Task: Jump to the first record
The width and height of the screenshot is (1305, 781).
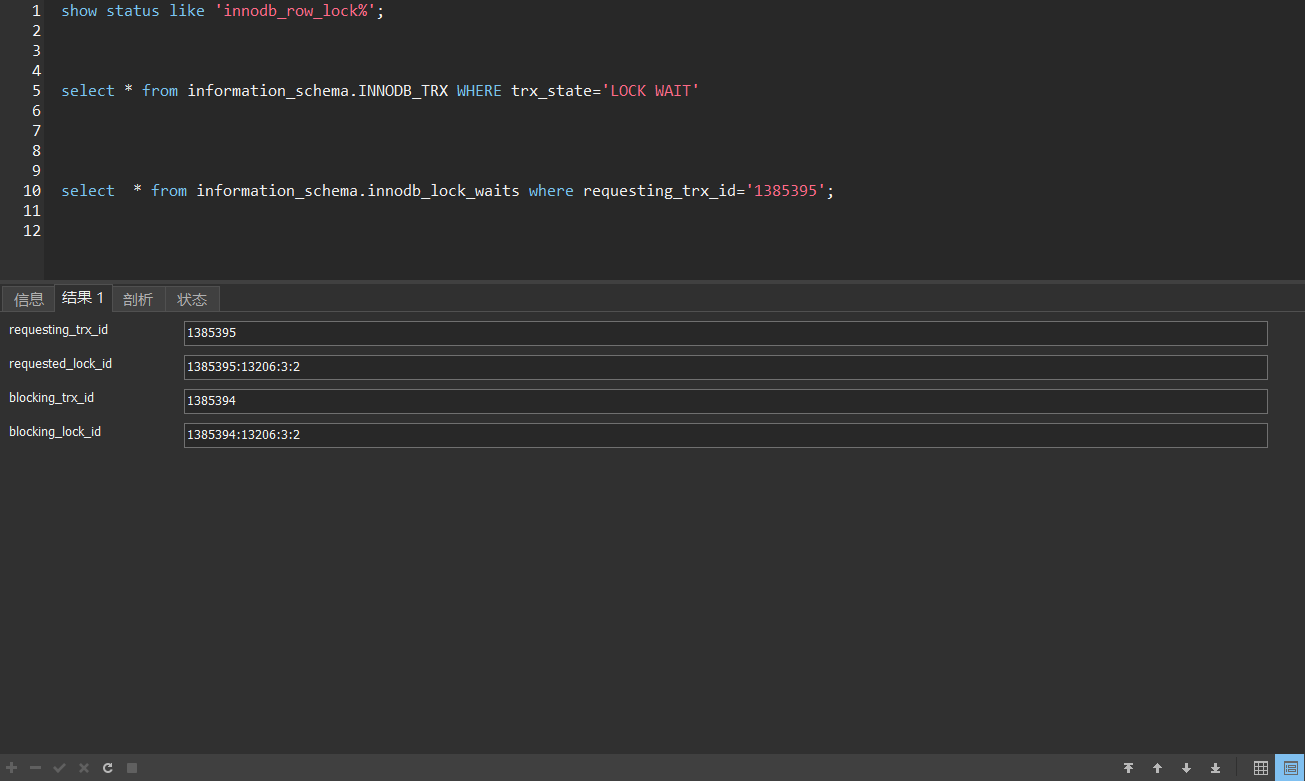Action: (x=1129, y=767)
